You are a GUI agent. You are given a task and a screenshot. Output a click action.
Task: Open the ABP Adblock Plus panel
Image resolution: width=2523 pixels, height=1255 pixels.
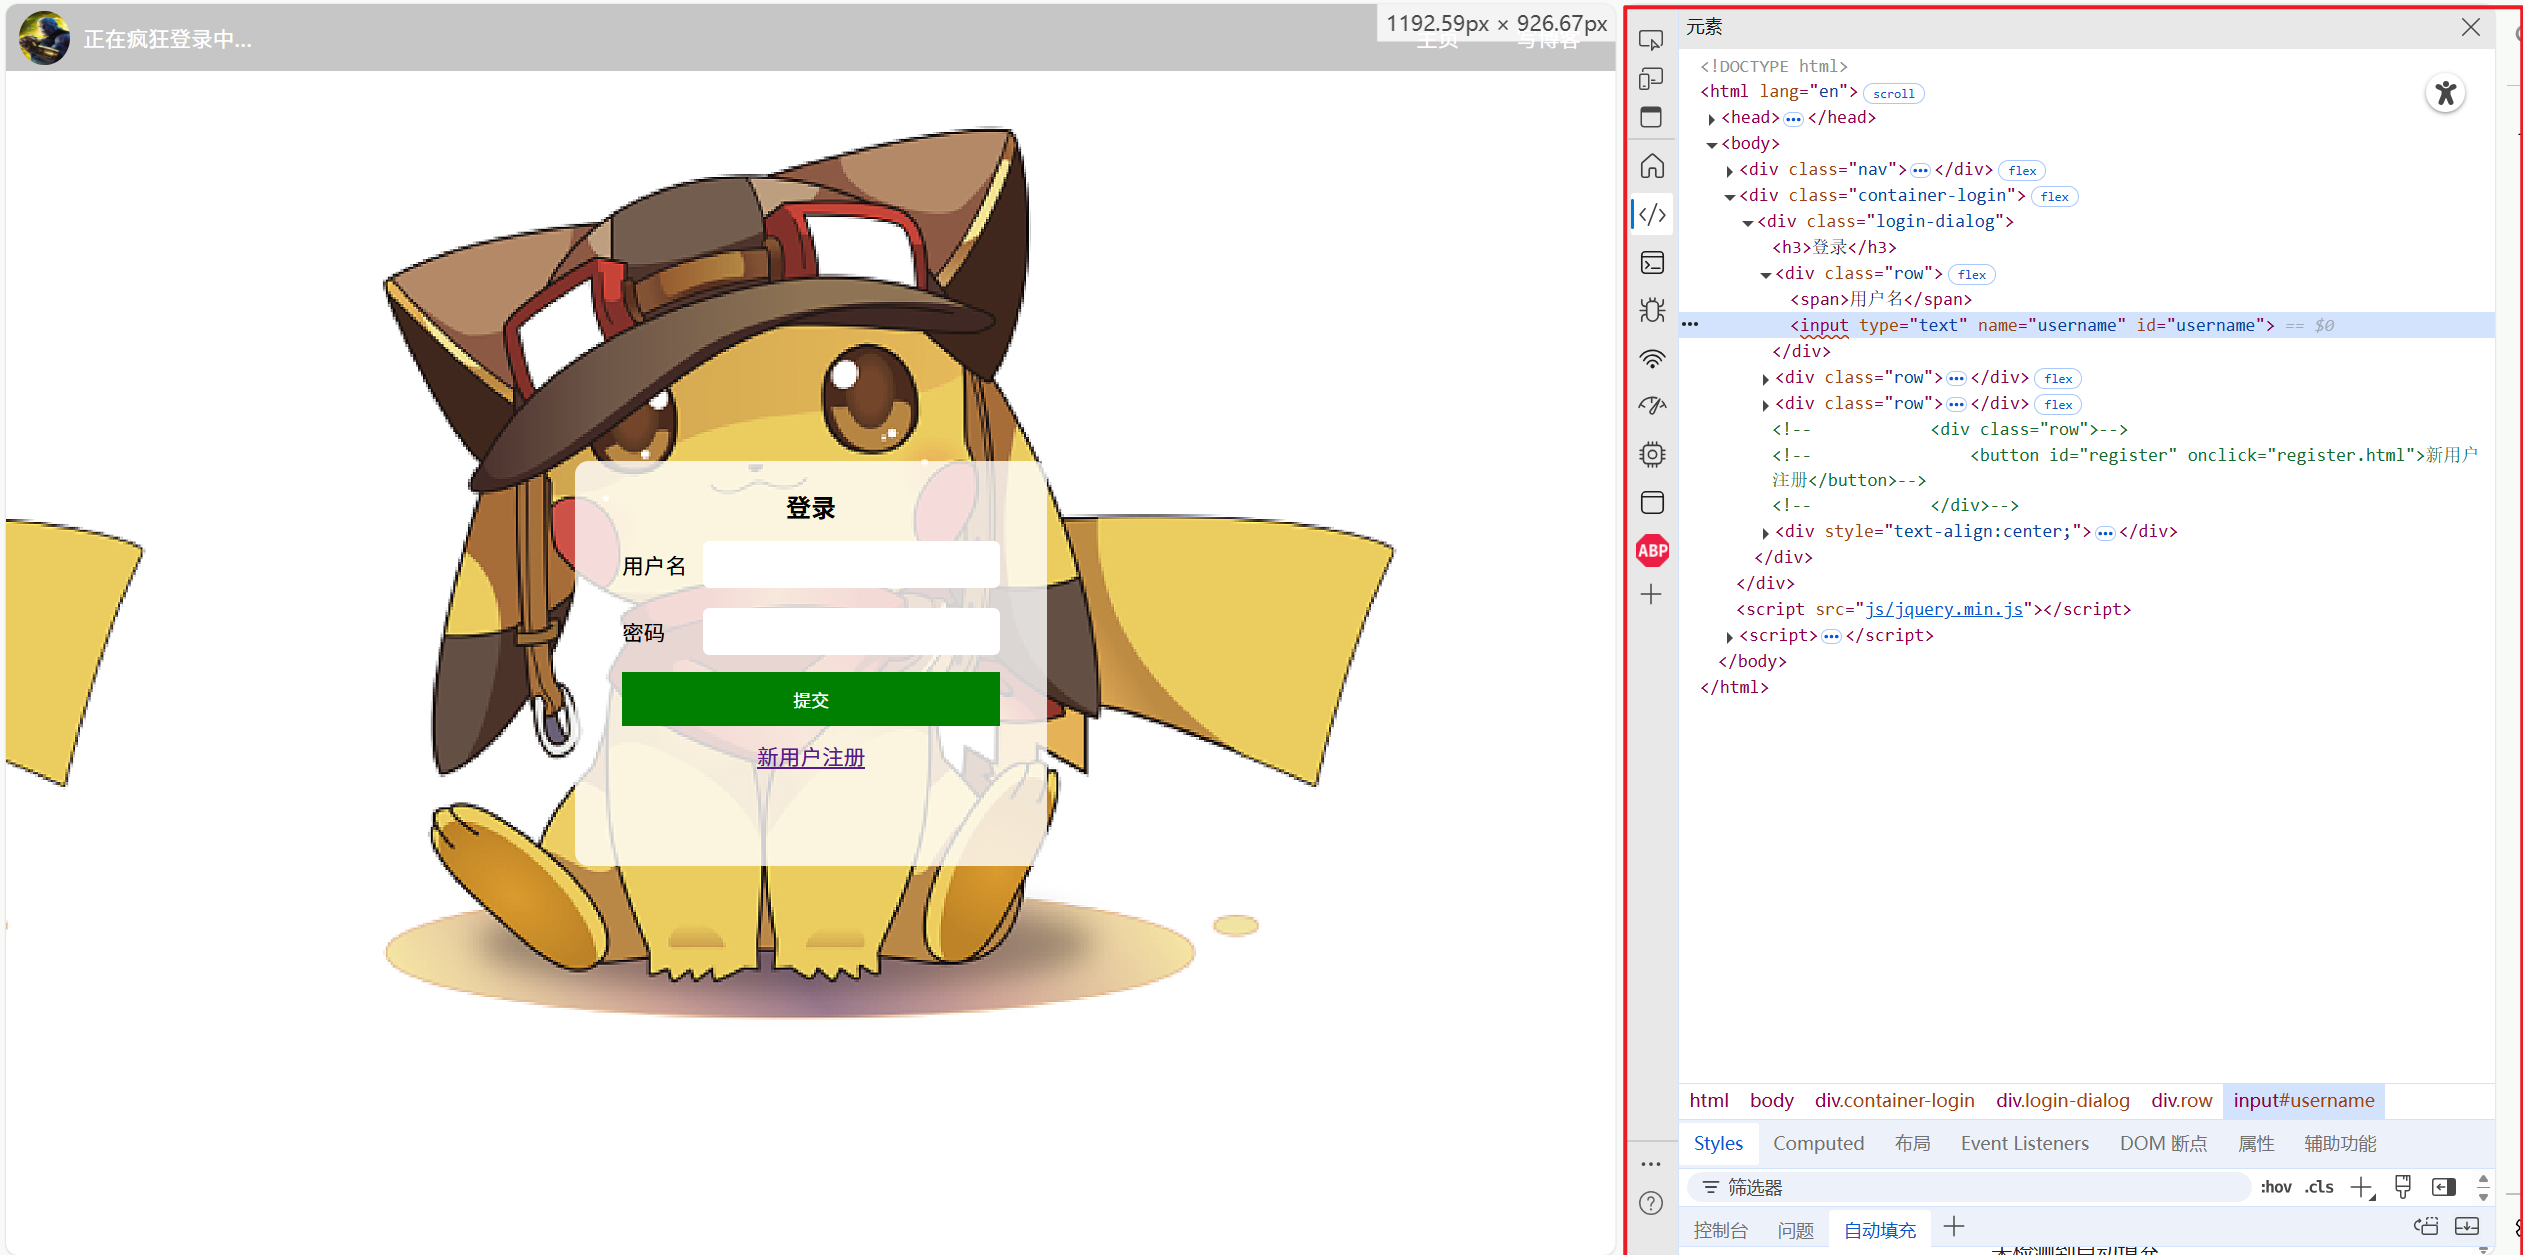[x=1652, y=550]
